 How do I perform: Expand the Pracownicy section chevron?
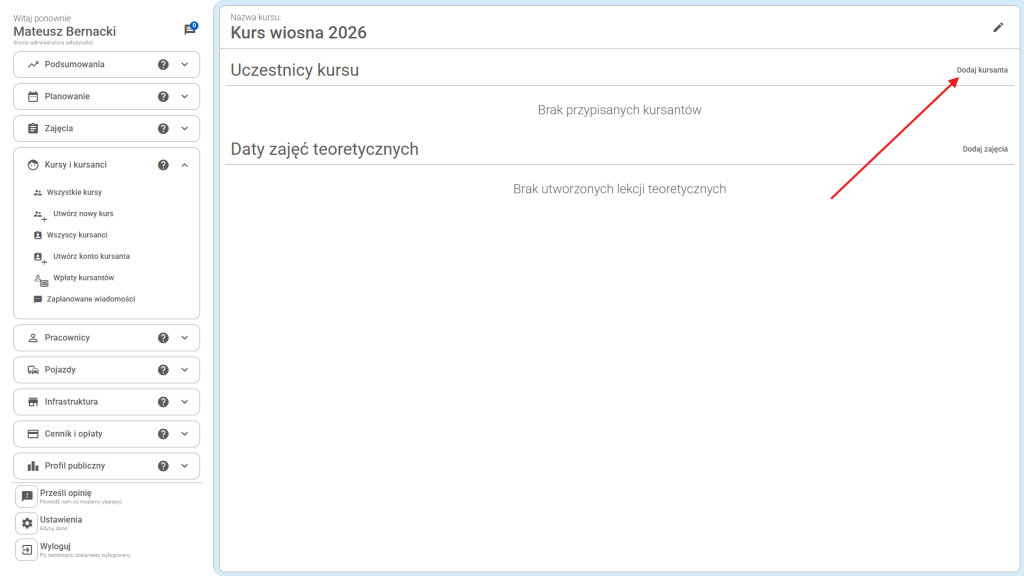click(185, 338)
